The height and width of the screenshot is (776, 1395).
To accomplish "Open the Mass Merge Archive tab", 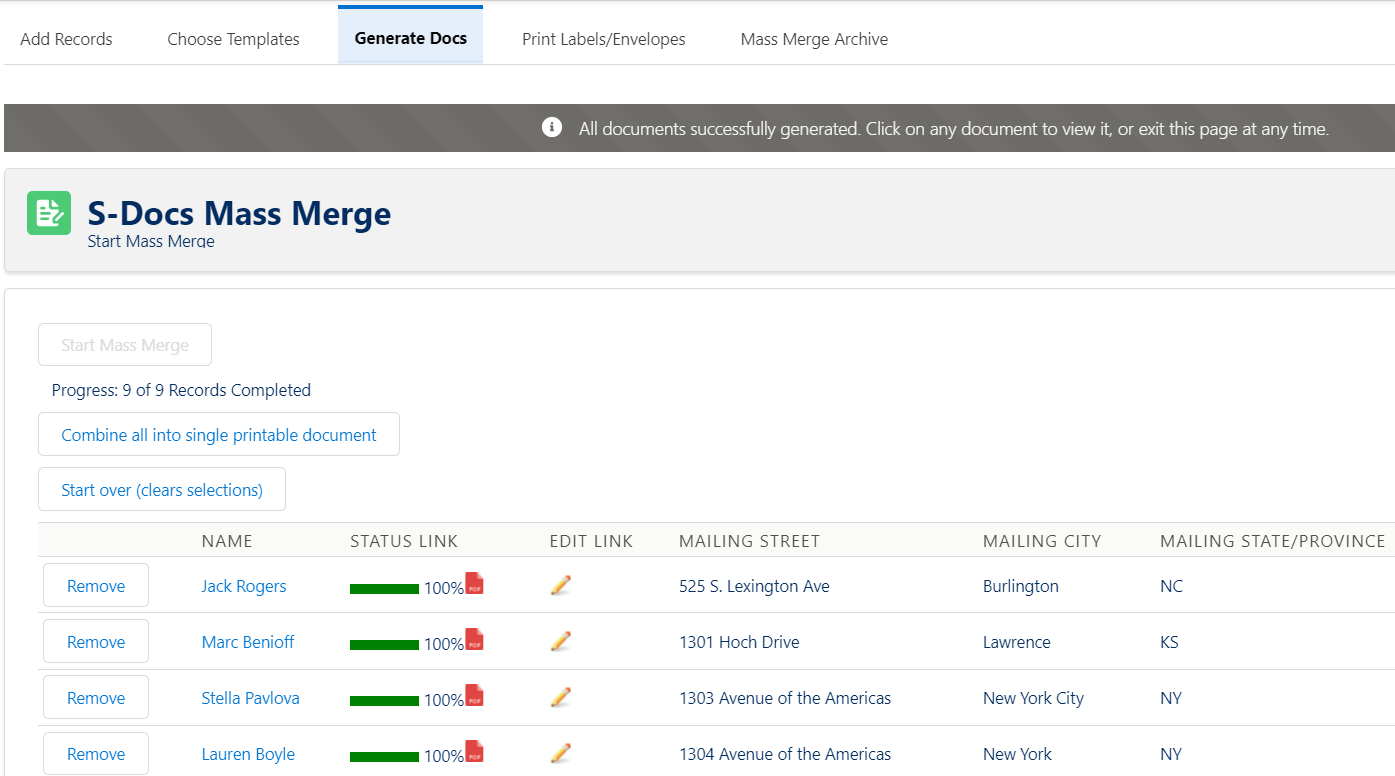I will click(814, 39).
